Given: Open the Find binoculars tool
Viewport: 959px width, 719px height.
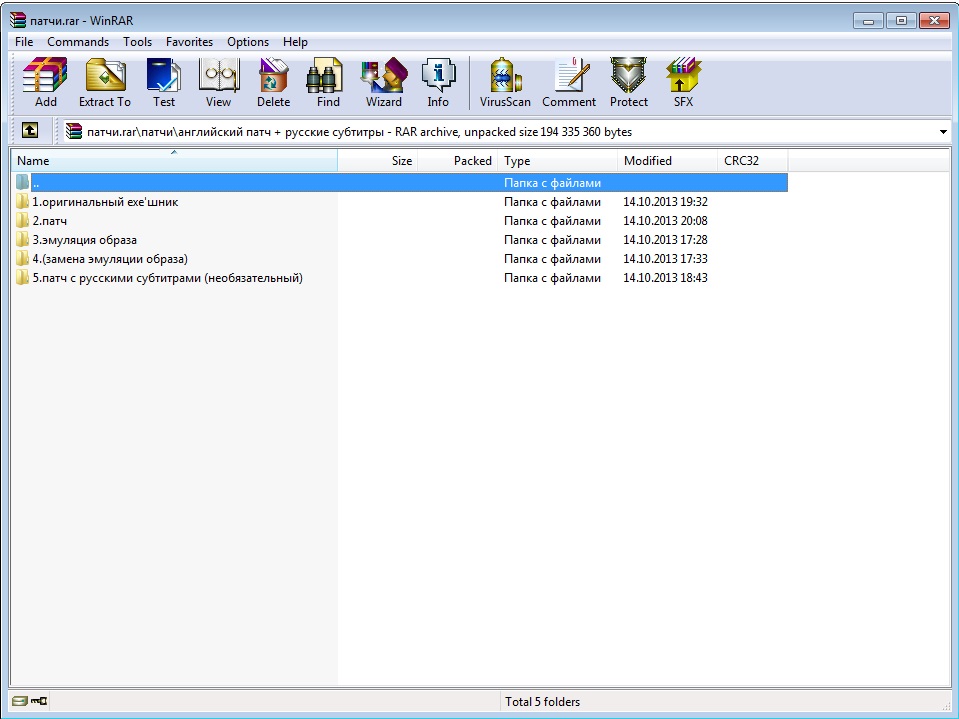Looking at the screenshot, I should click(328, 82).
